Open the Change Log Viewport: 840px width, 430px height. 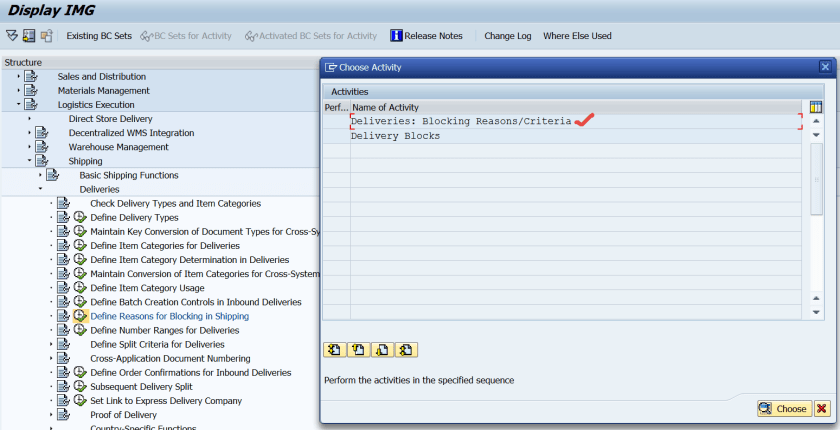pos(508,36)
